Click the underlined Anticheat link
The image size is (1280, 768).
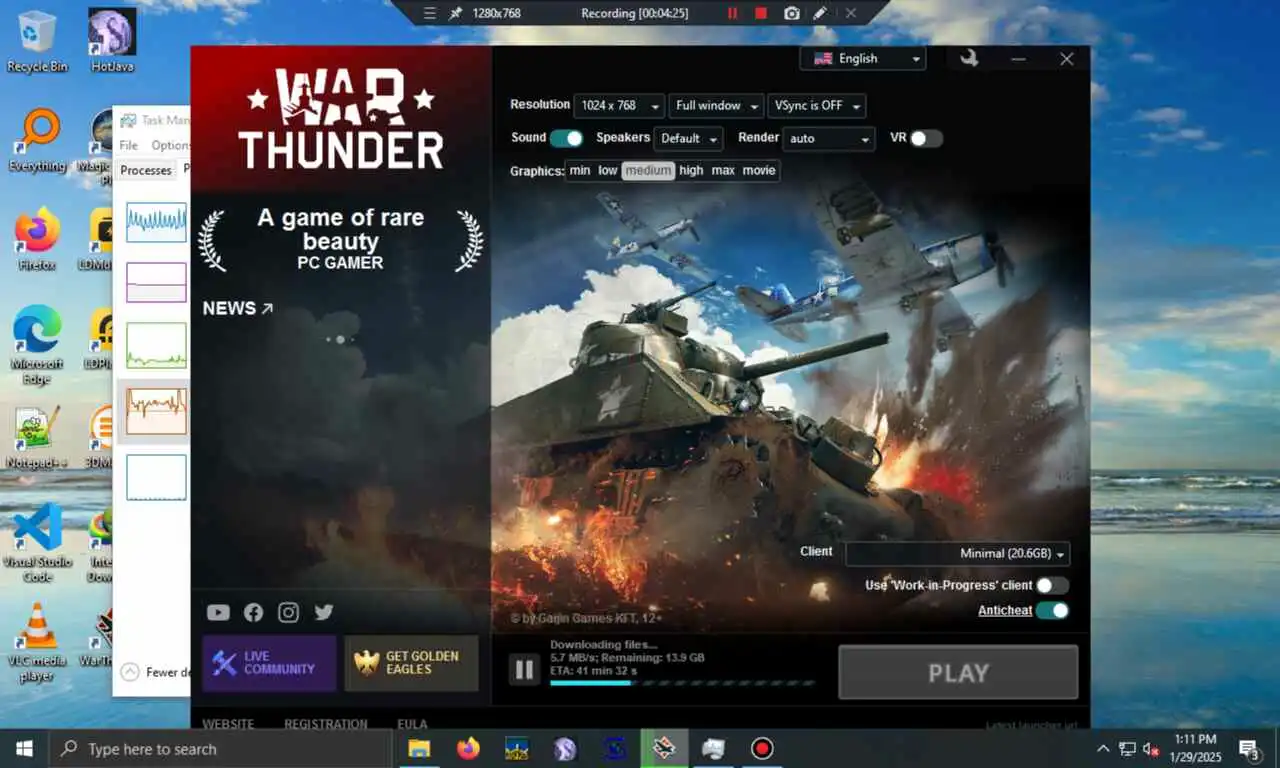1005,611
